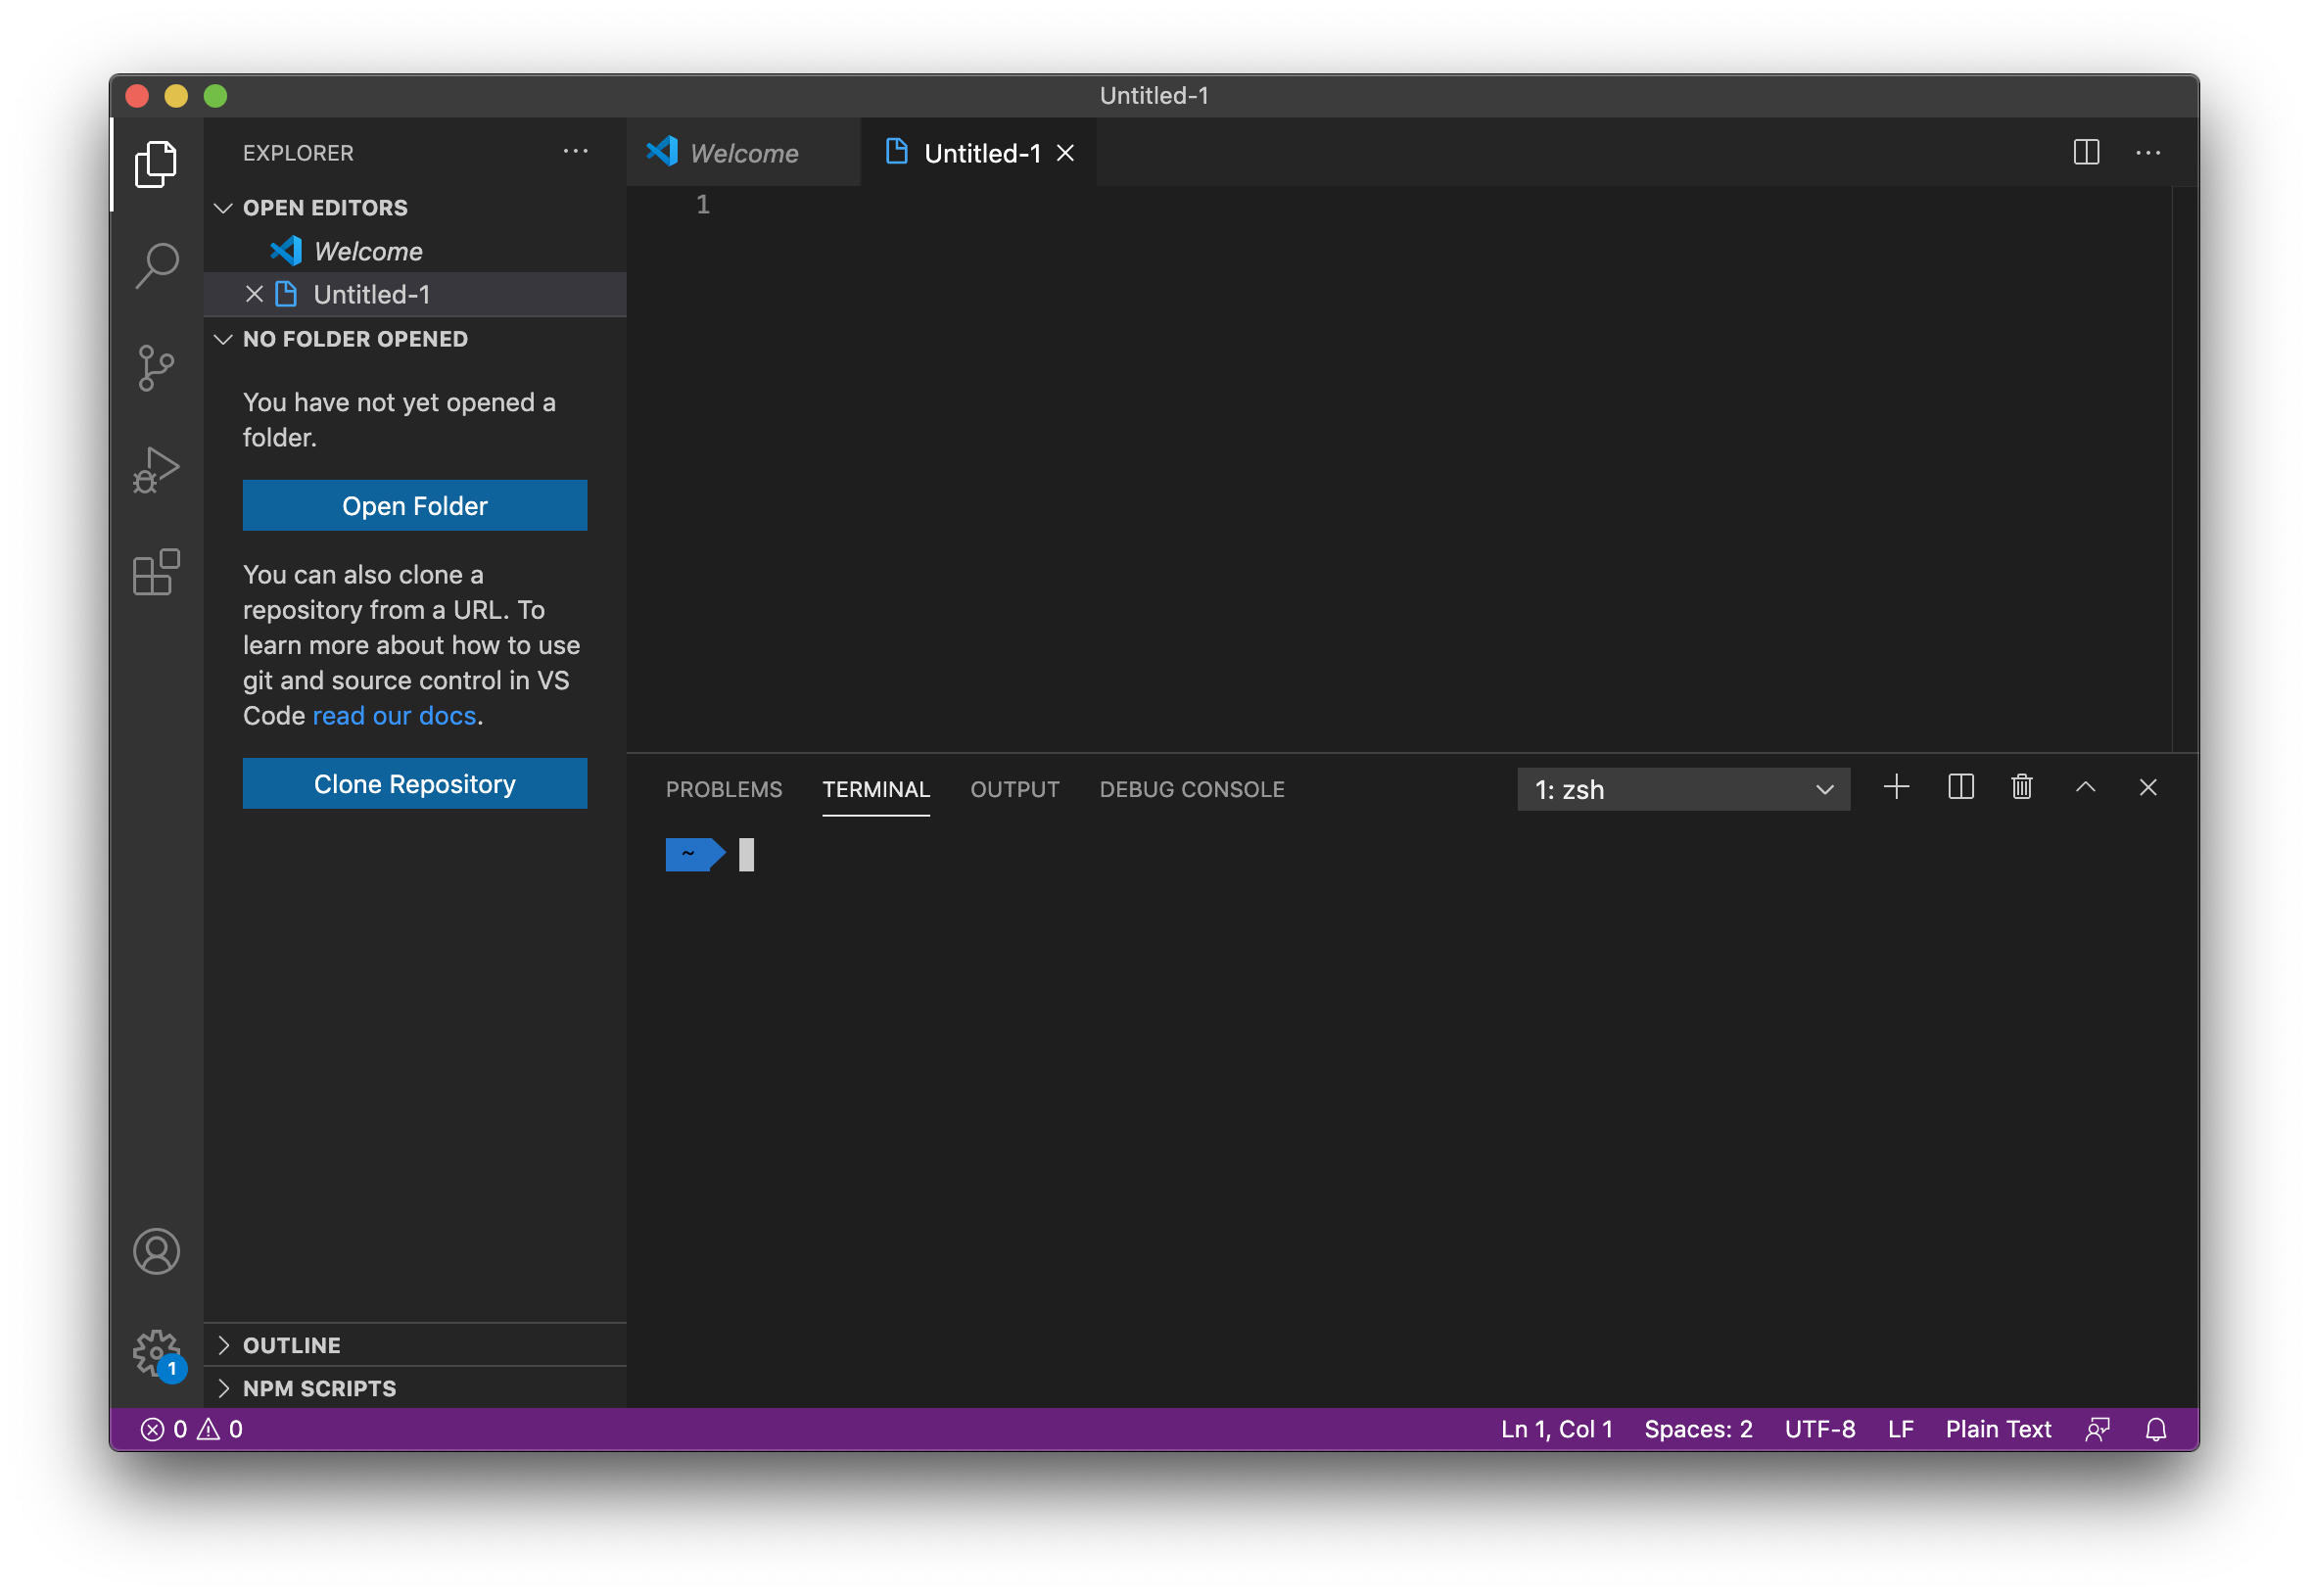Maximize panel size with chevron up

(2085, 788)
